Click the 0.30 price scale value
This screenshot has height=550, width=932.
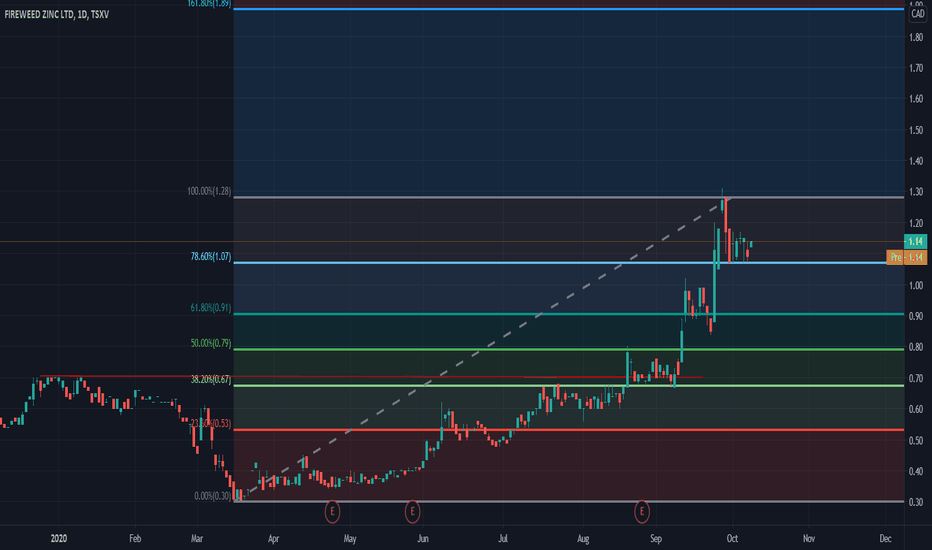[x=916, y=502]
